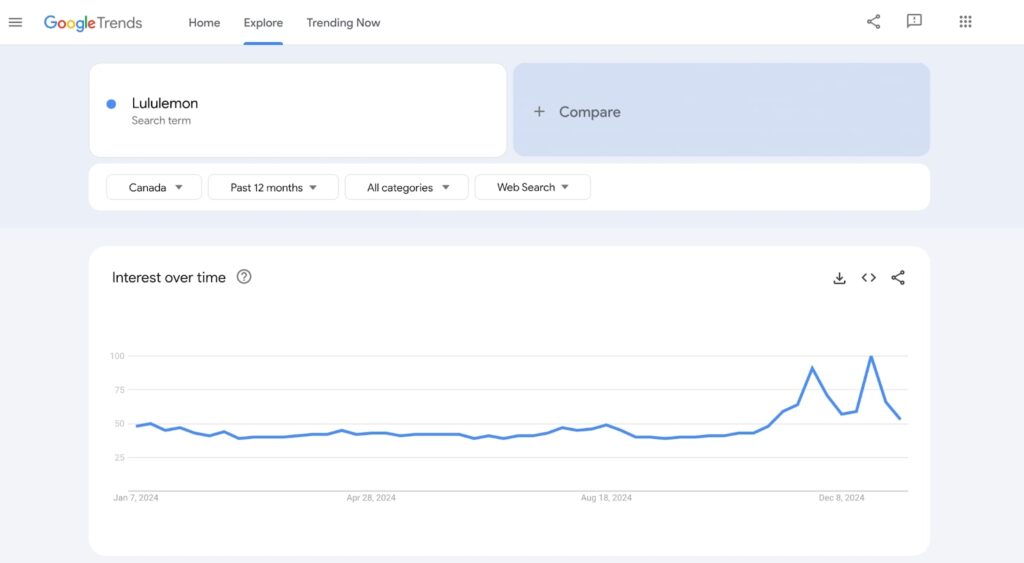Screen dimensions: 1024x563
Task: Select the Explore tab
Action: [263, 23]
